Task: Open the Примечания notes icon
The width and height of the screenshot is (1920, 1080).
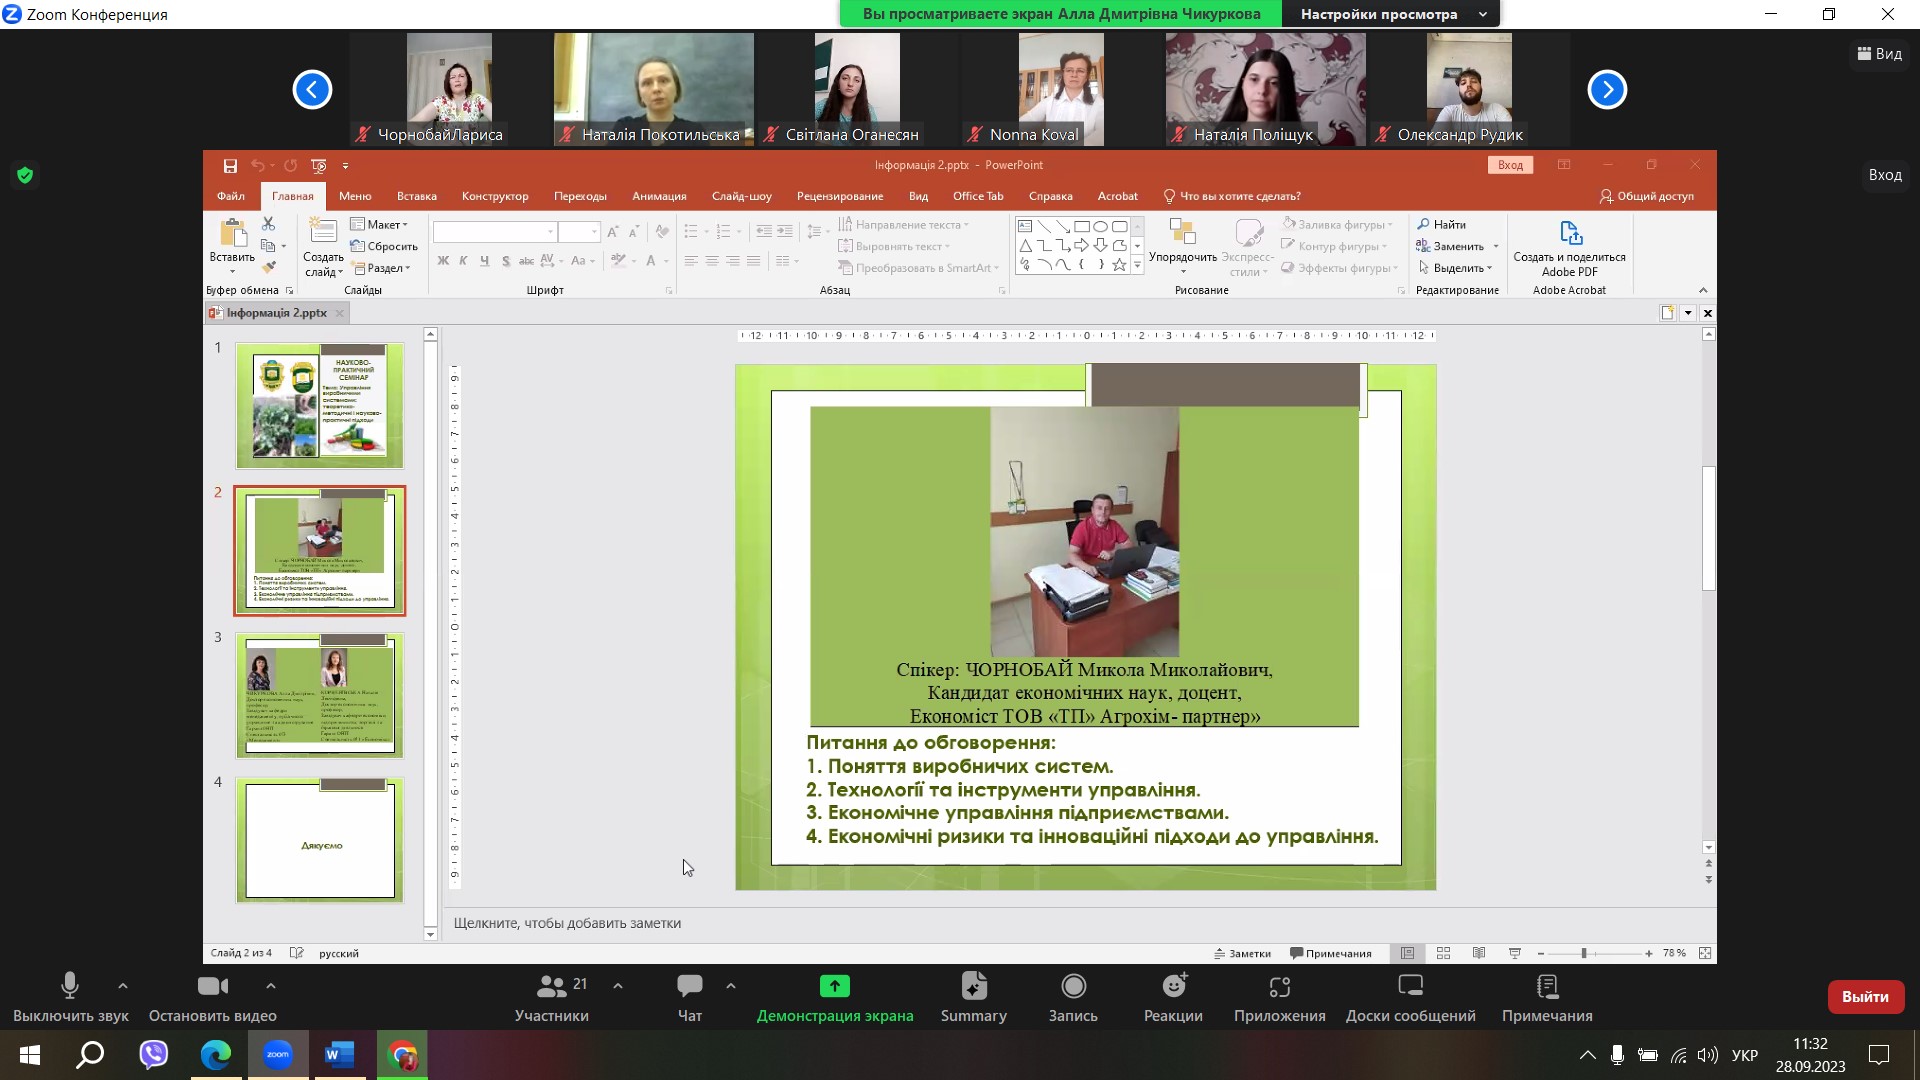Action: 1547,987
